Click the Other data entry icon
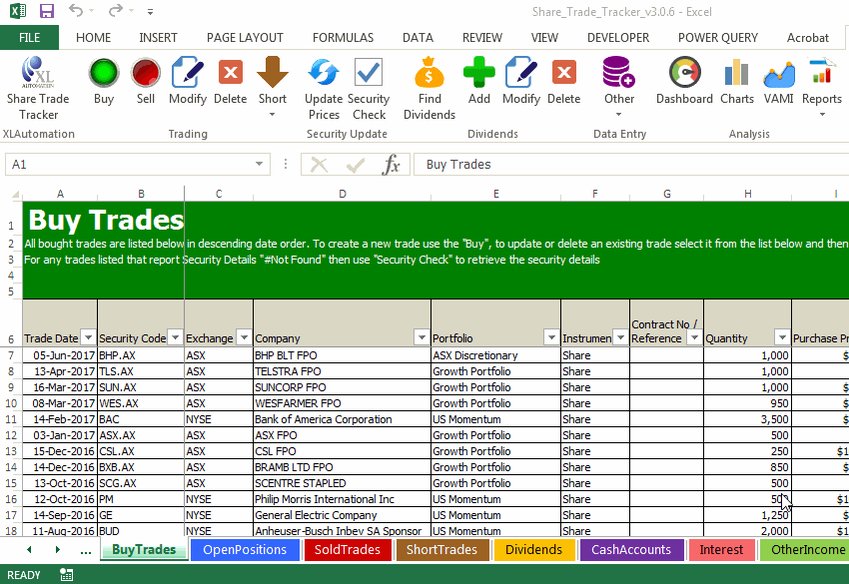Viewport: 849px width, 584px height. [x=618, y=72]
